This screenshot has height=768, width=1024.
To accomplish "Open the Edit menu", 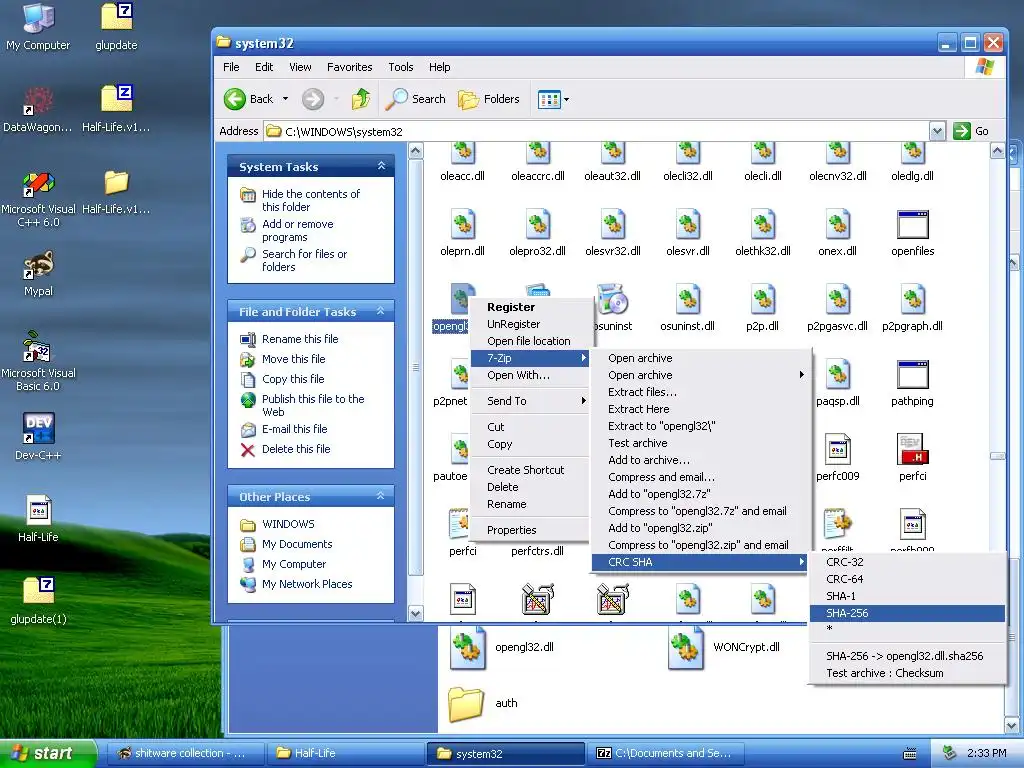I will (264, 67).
